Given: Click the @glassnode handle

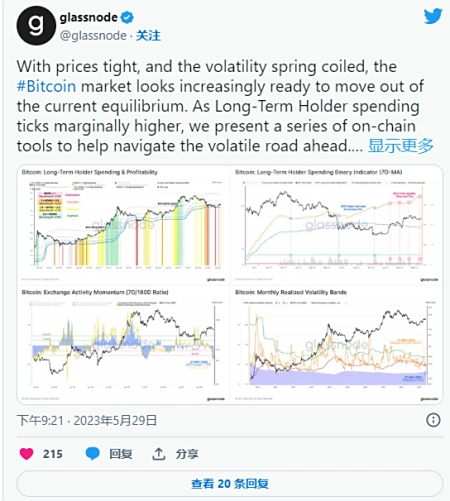Looking at the screenshot, I should click(x=93, y=35).
